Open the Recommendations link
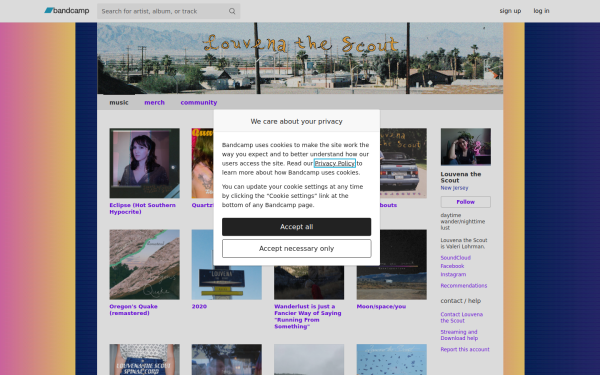 [x=463, y=286]
